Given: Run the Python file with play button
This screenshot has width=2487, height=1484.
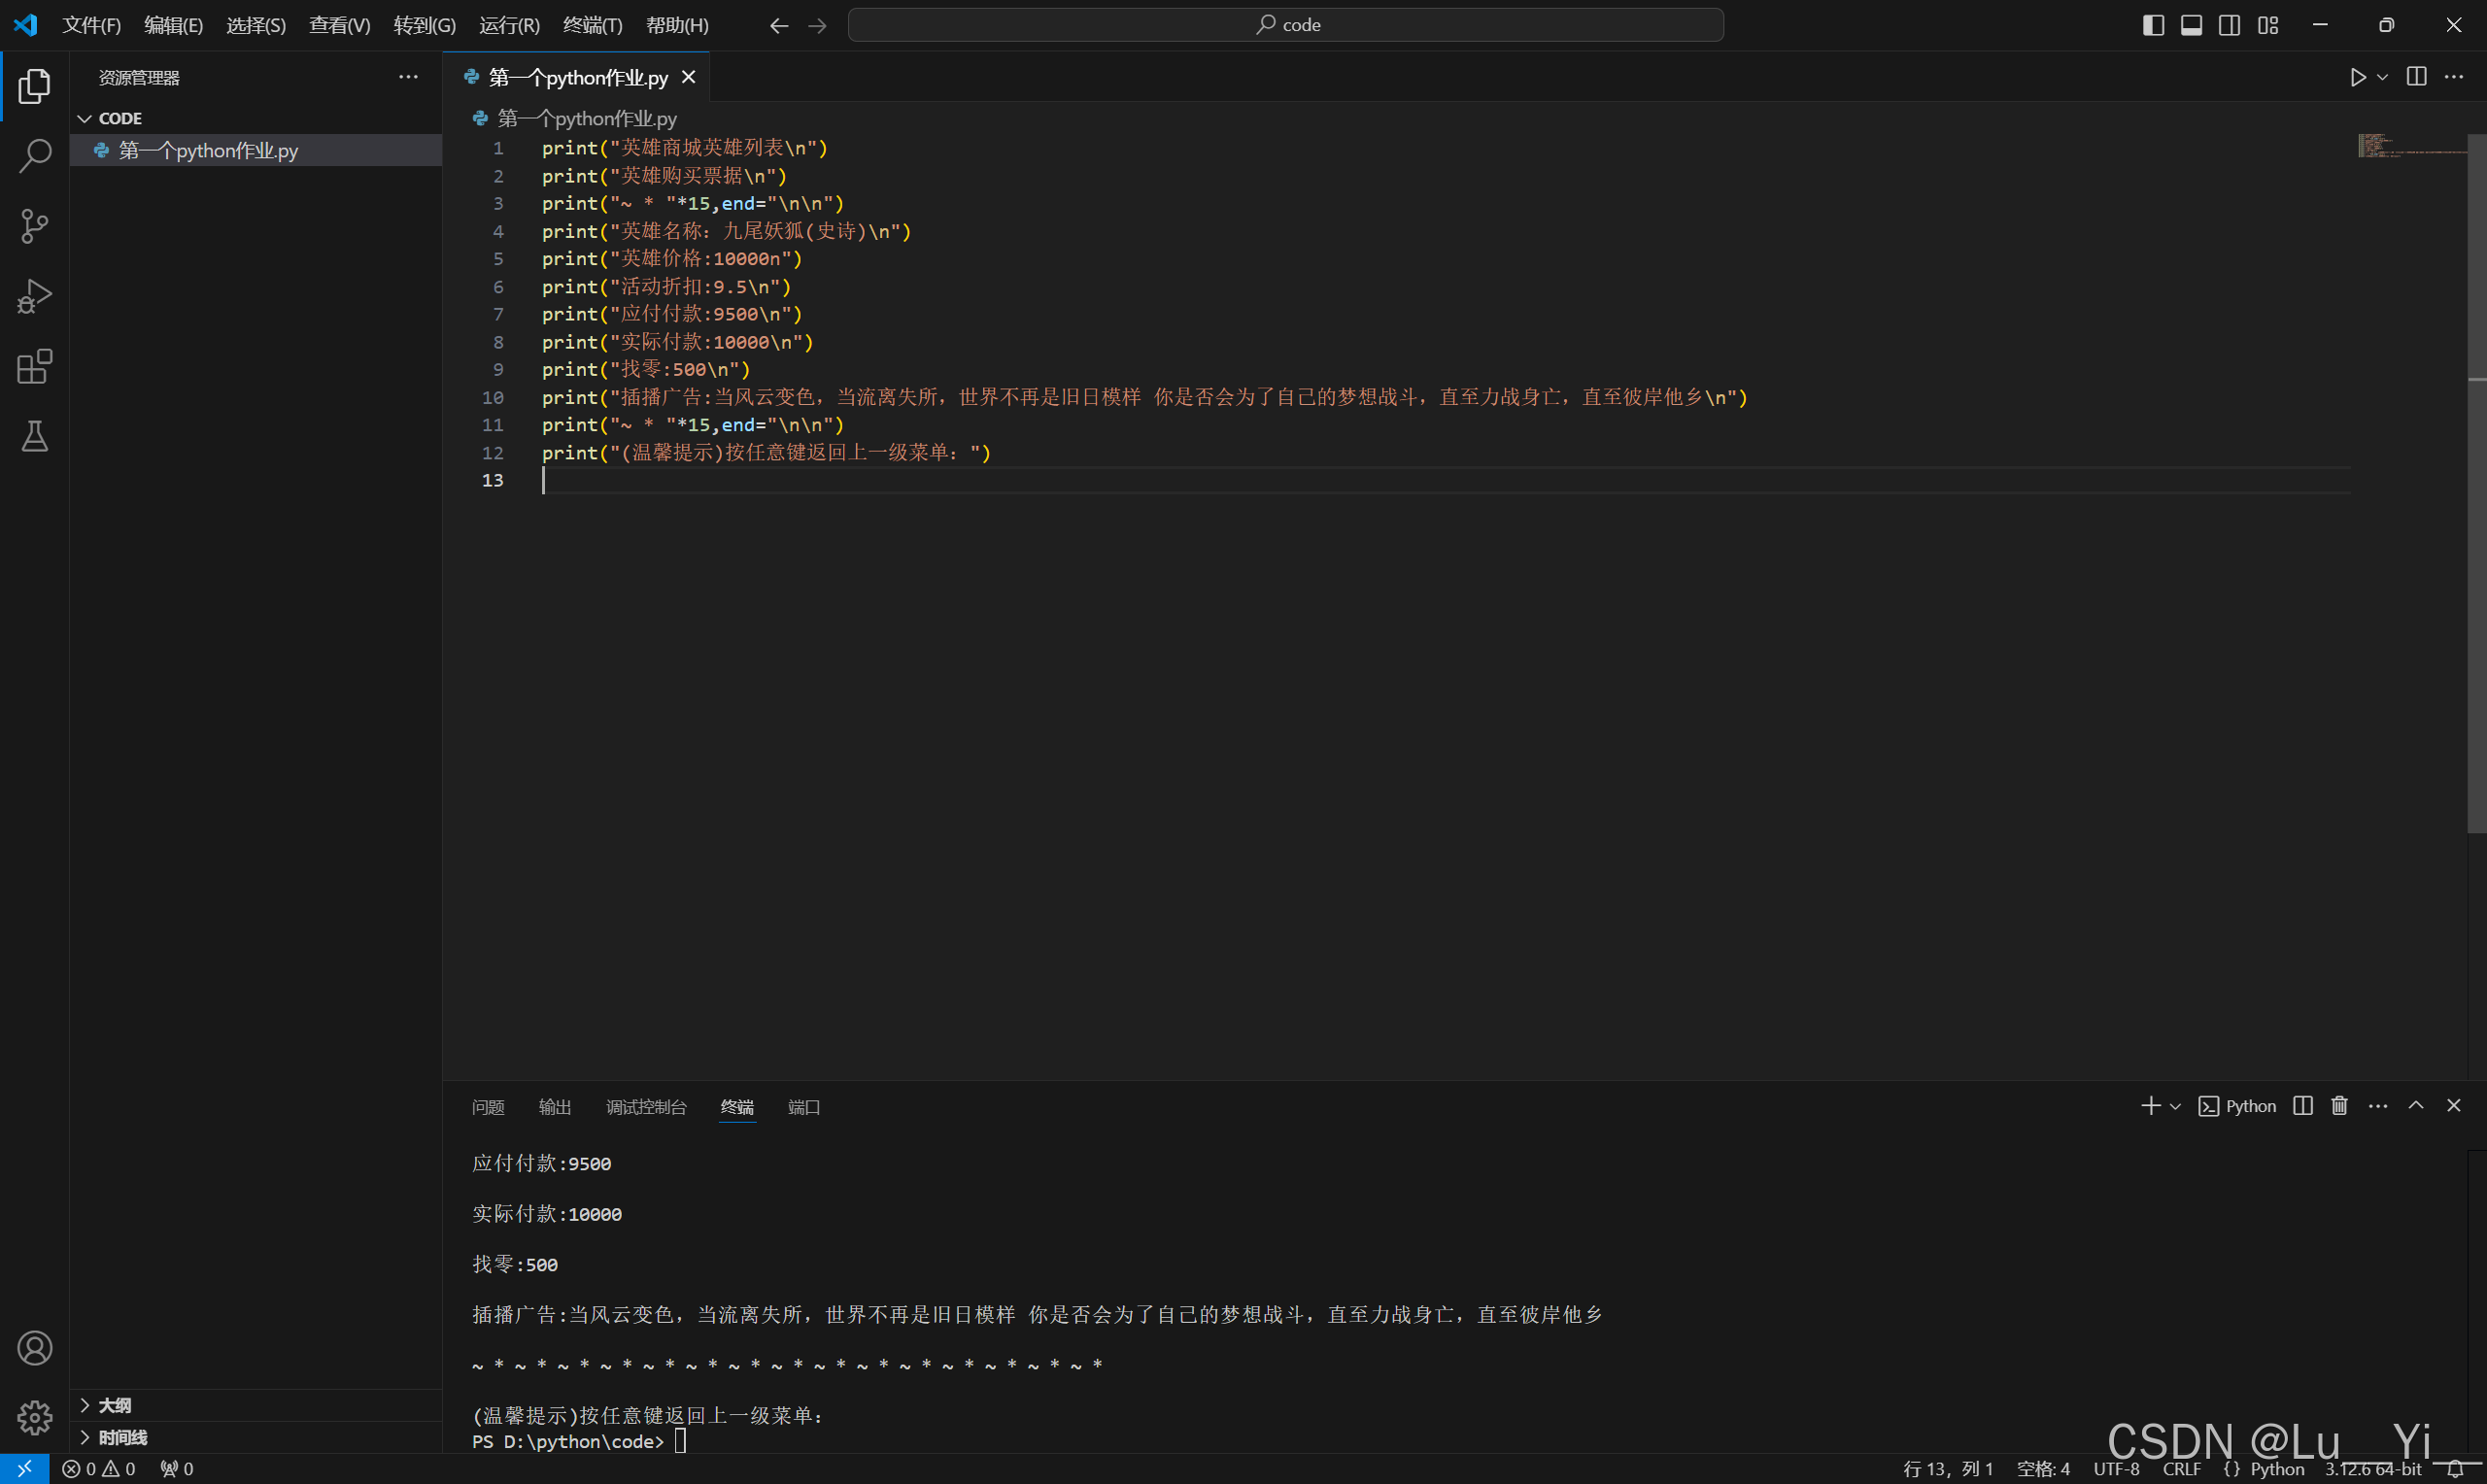Looking at the screenshot, I should coord(2357,77).
